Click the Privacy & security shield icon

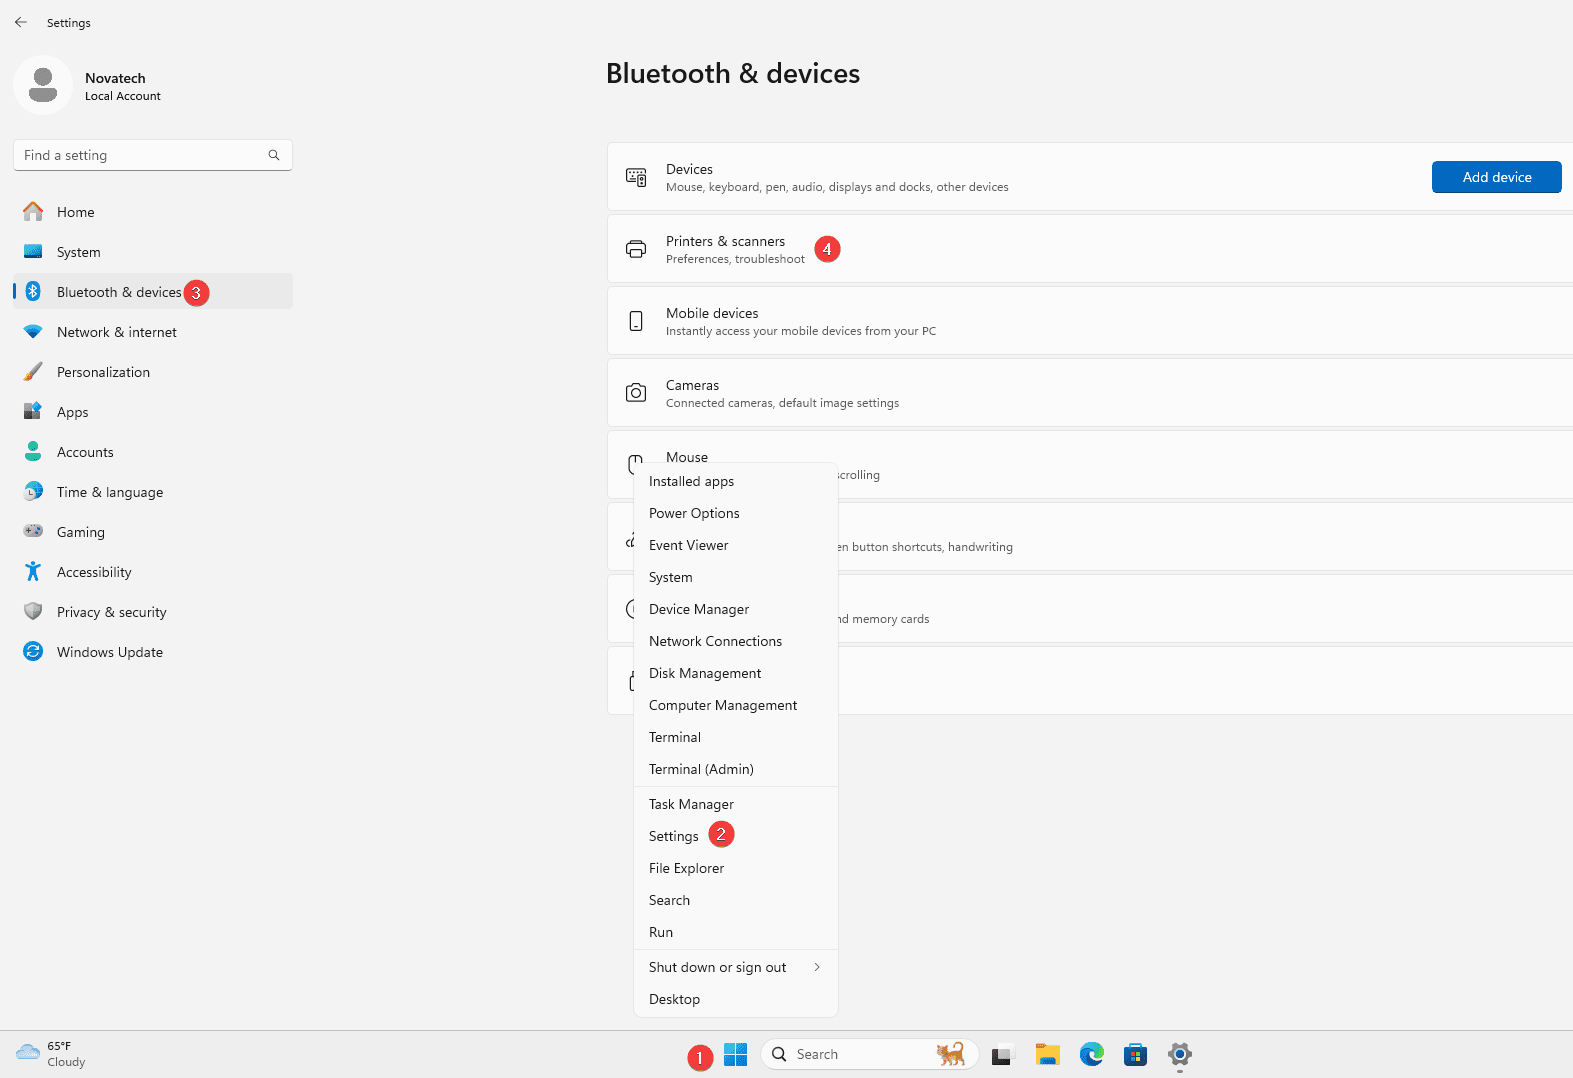pyautogui.click(x=33, y=612)
